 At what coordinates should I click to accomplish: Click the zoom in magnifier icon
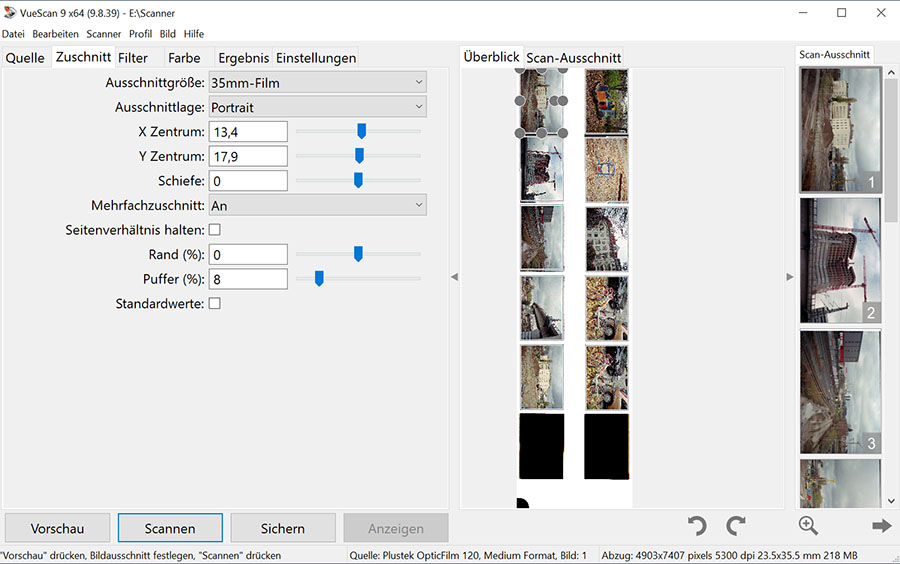(x=809, y=526)
